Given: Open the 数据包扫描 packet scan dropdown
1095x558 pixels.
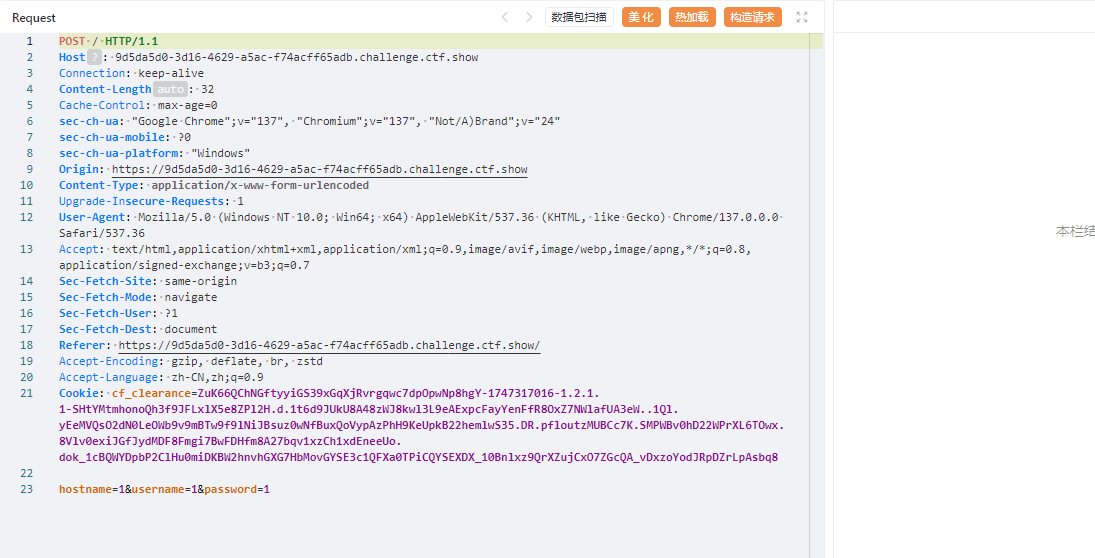Looking at the screenshot, I should [x=579, y=17].
